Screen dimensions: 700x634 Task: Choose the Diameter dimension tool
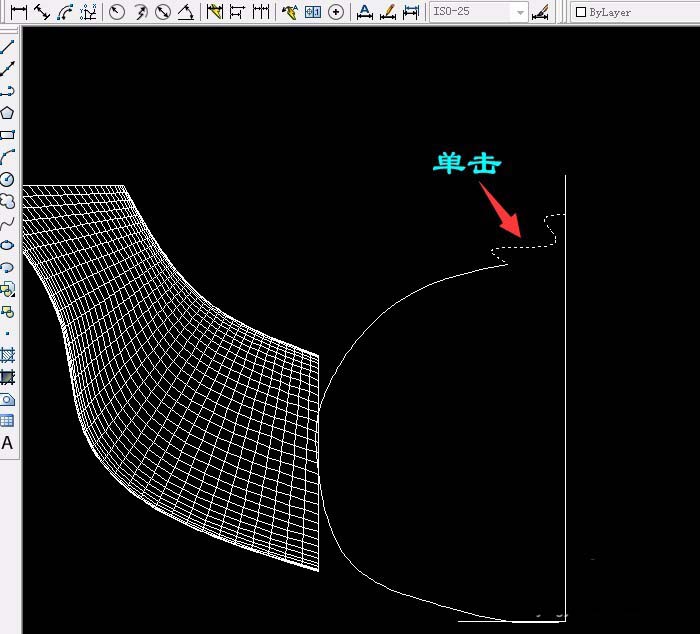pos(163,12)
